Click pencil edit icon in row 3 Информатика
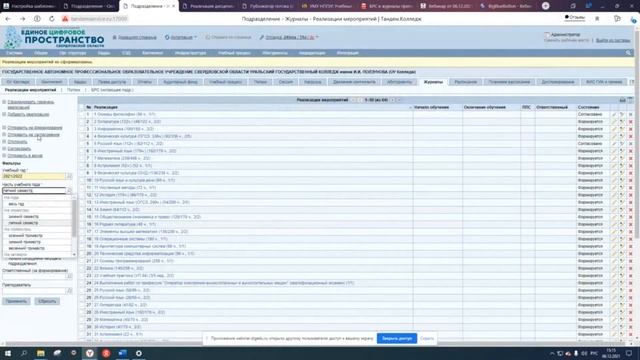This screenshot has width=640, height=360. pyautogui.click(x=614, y=129)
